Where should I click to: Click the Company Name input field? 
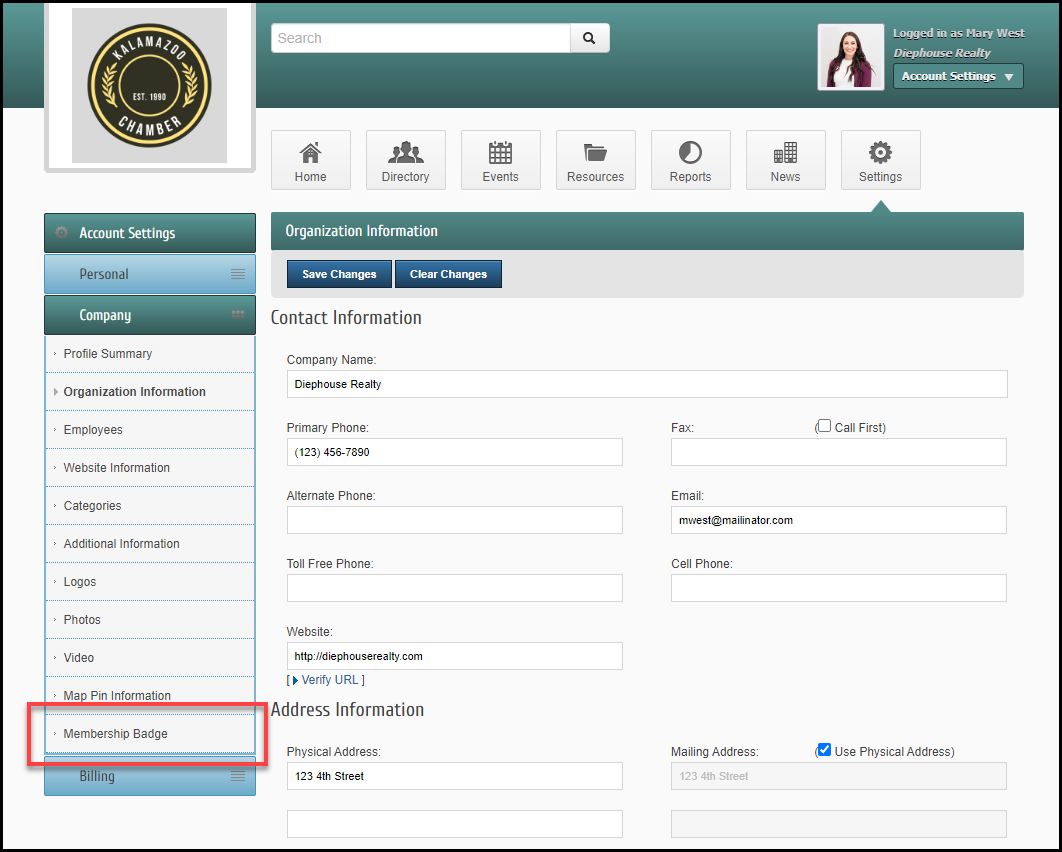[646, 384]
